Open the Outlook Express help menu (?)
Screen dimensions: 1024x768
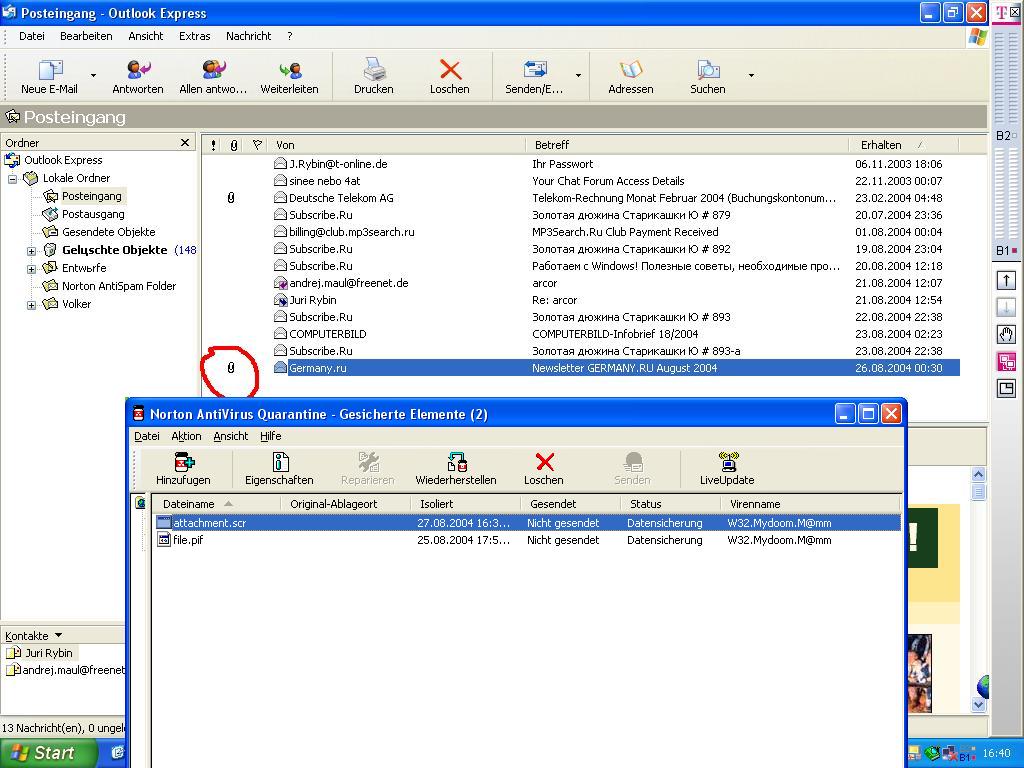pyautogui.click(x=290, y=36)
